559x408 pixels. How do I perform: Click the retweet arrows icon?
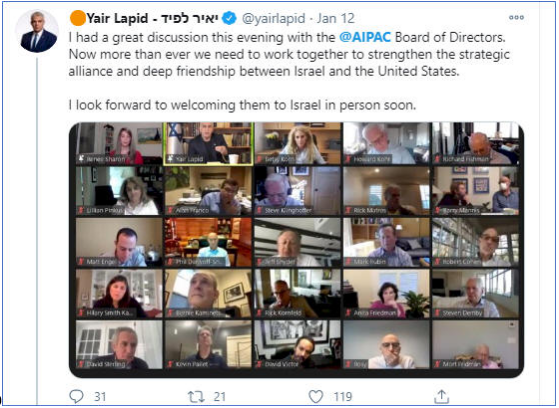point(196,396)
